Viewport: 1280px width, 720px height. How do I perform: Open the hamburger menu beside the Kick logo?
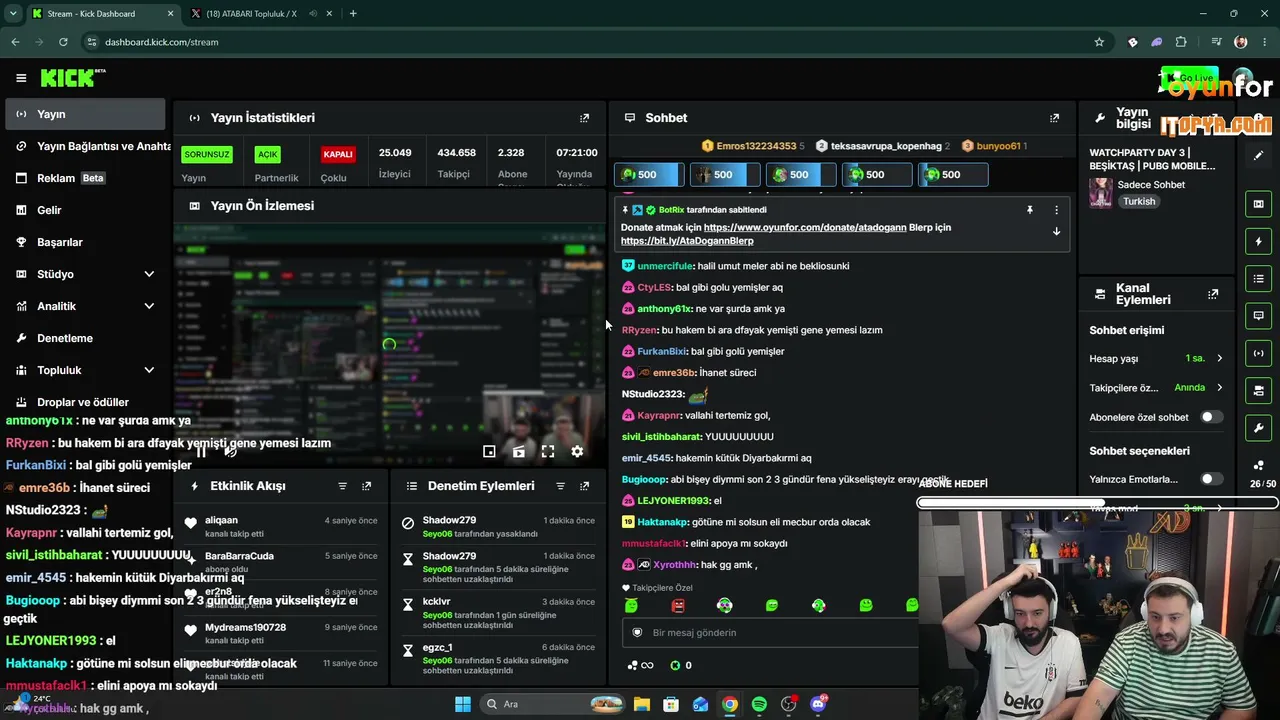(21, 78)
